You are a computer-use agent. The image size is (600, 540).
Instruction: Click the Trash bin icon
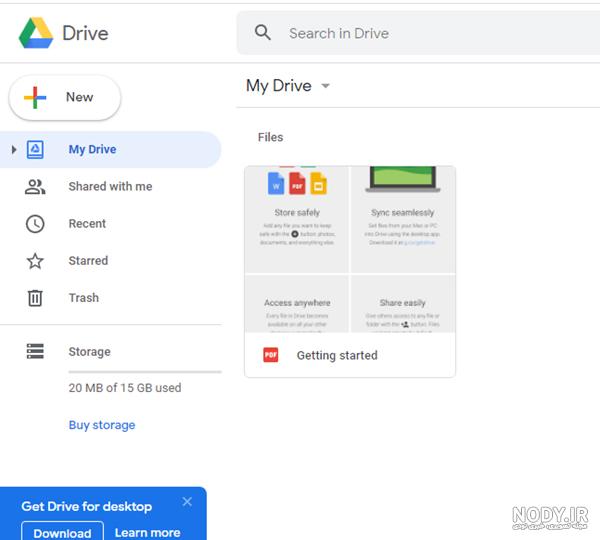click(35, 298)
